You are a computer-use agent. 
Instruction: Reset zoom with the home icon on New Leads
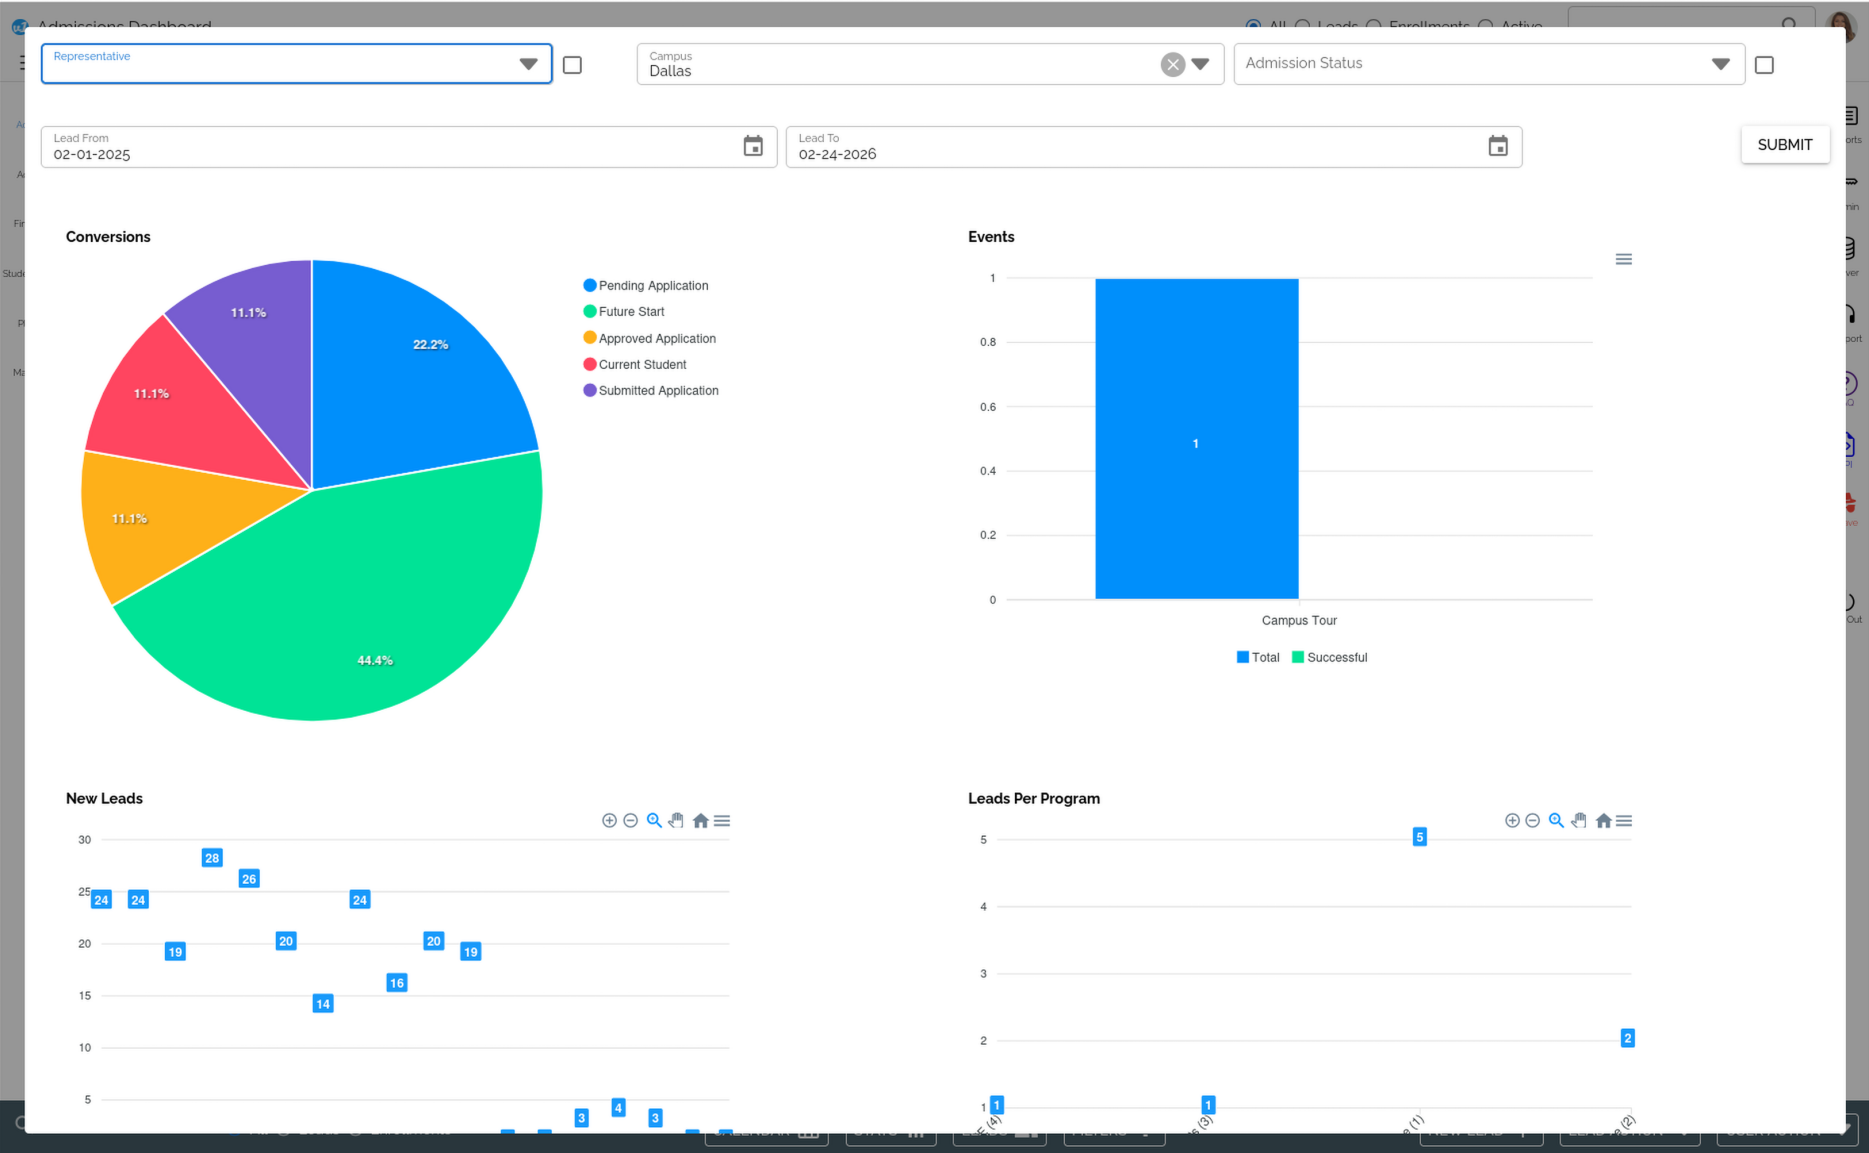[700, 820]
